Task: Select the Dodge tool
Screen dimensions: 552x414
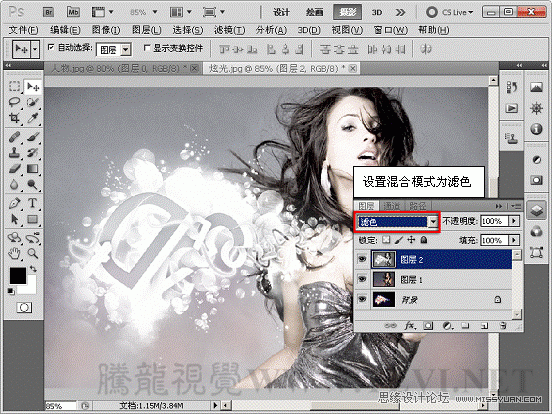Action: point(33,184)
